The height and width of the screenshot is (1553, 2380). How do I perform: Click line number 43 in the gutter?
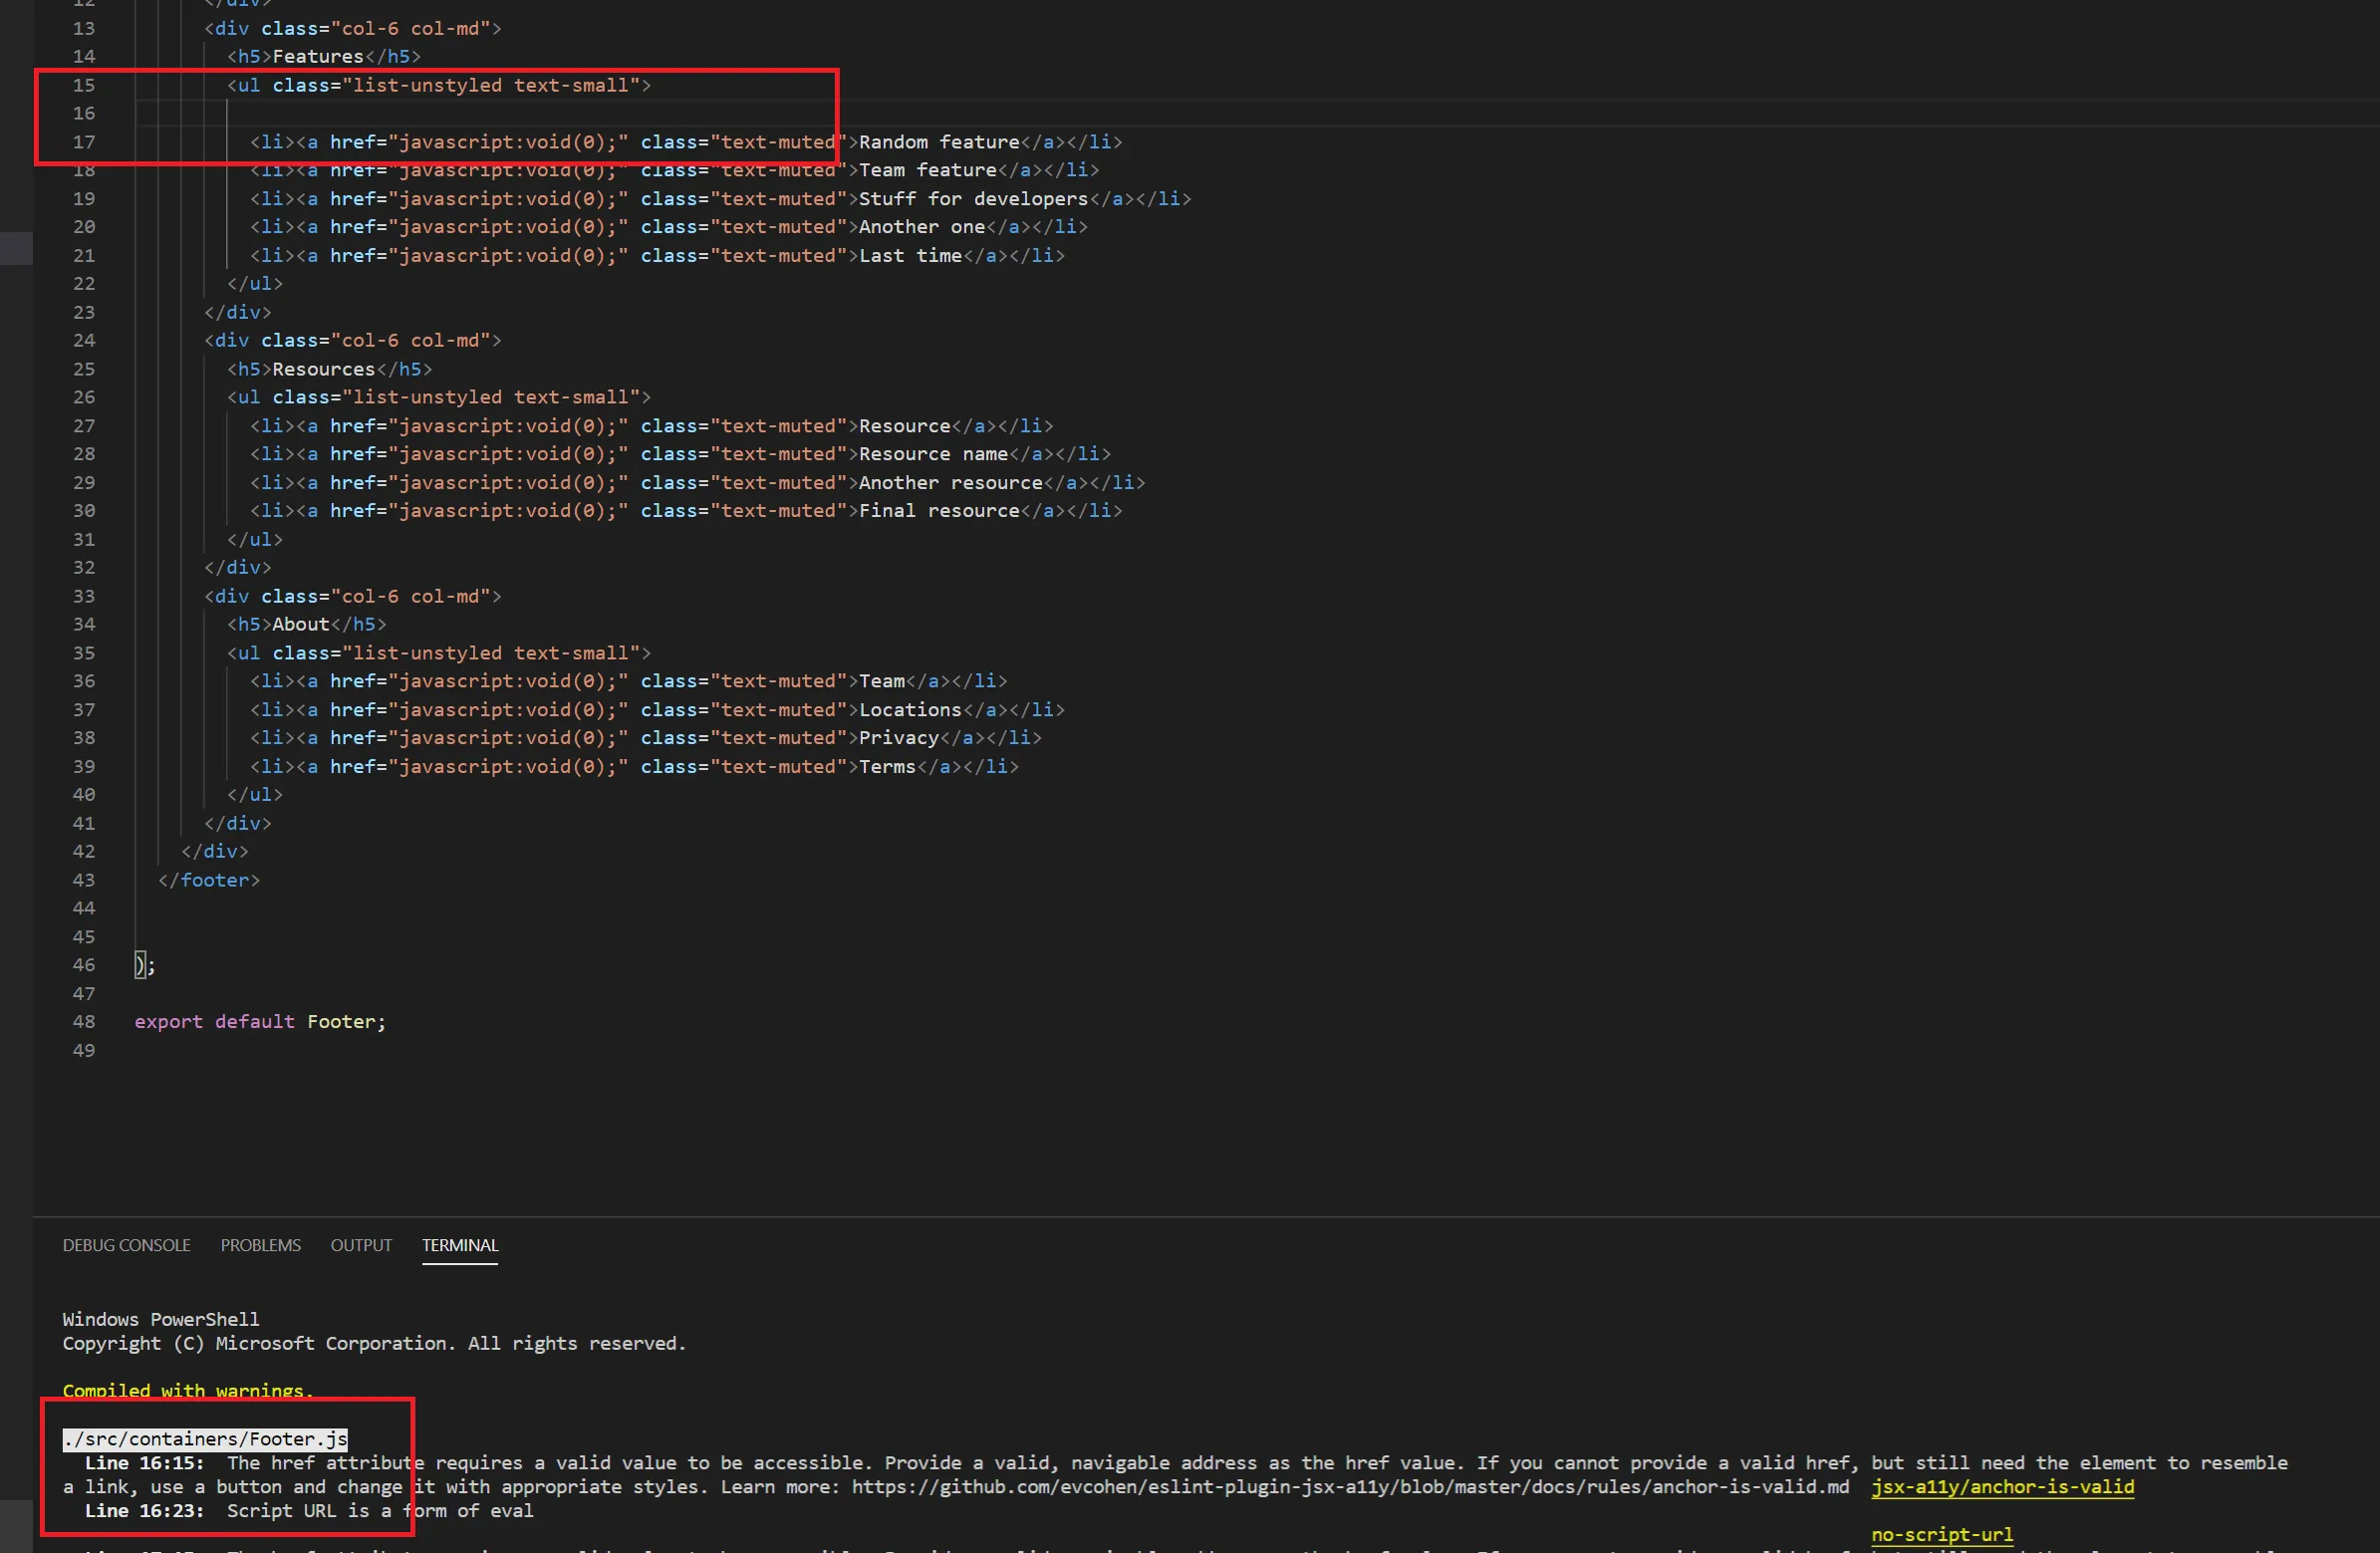coord(84,880)
